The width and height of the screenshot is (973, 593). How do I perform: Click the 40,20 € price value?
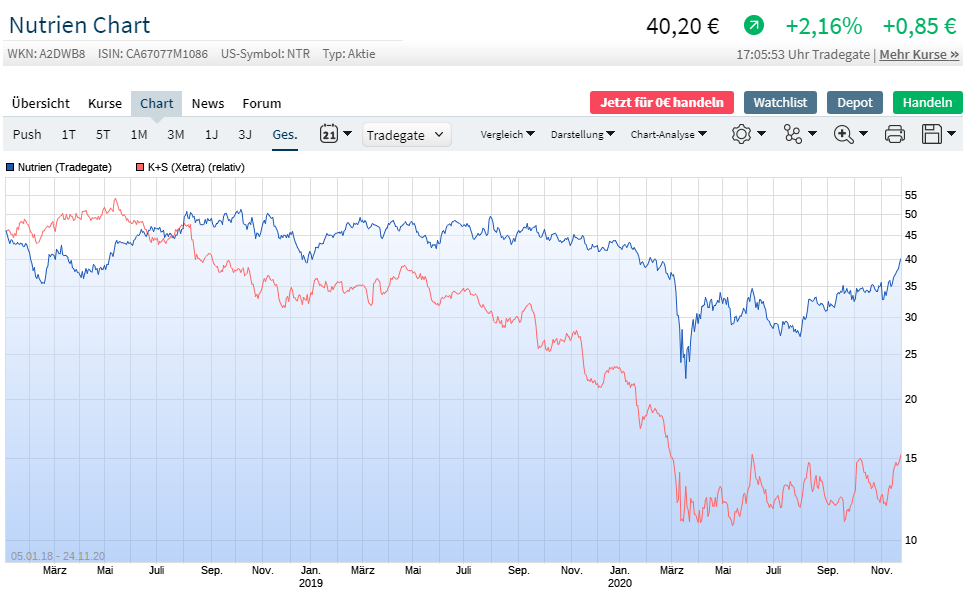pos(683,26)
